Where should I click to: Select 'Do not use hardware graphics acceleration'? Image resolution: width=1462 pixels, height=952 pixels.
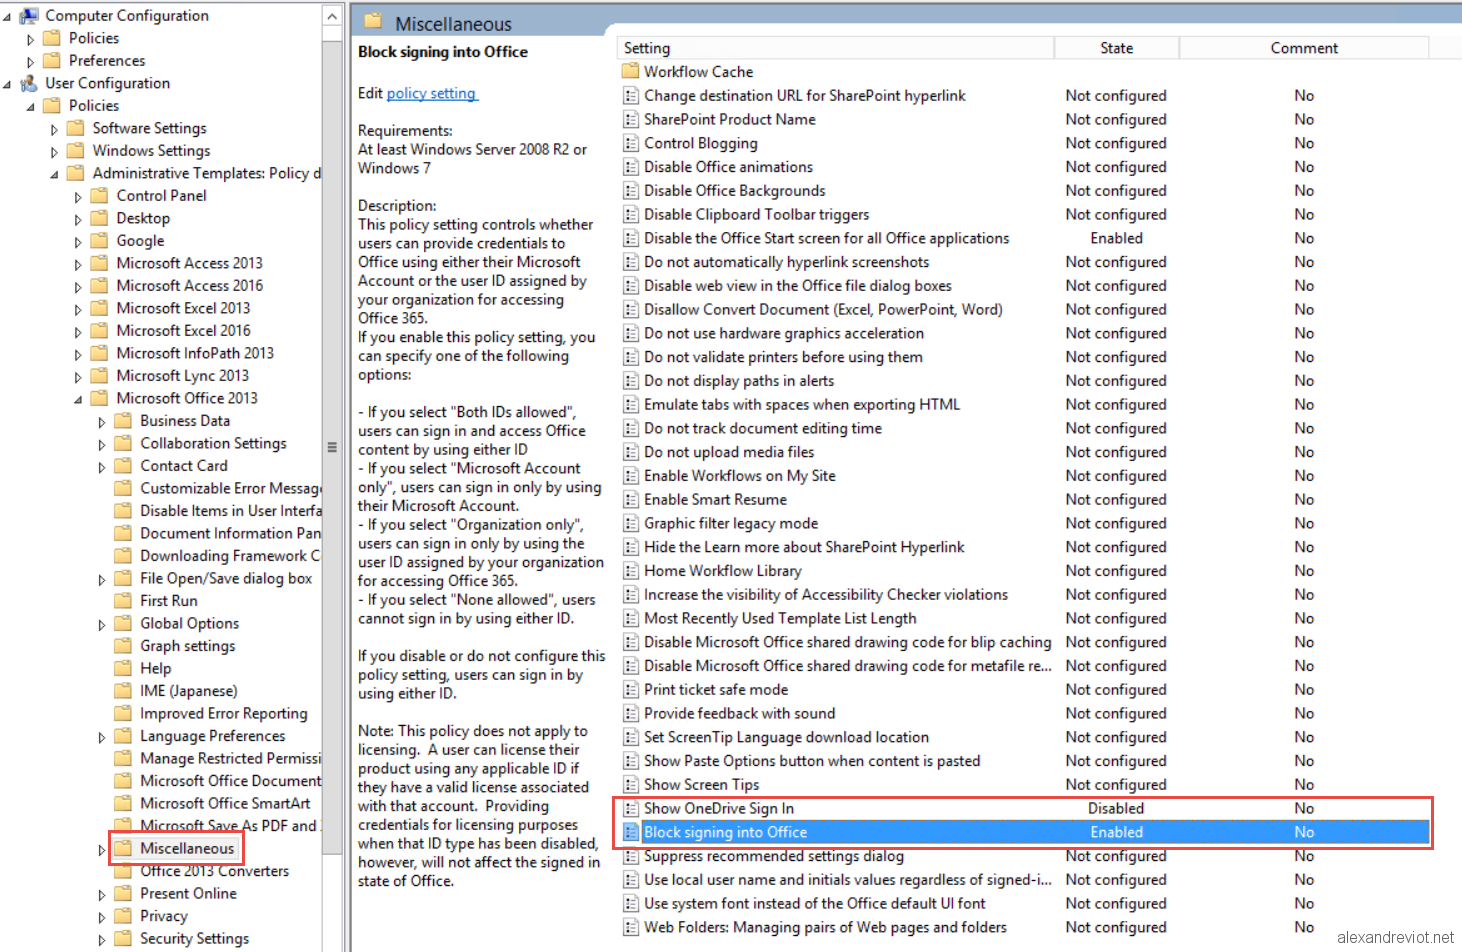pos(784,333)
